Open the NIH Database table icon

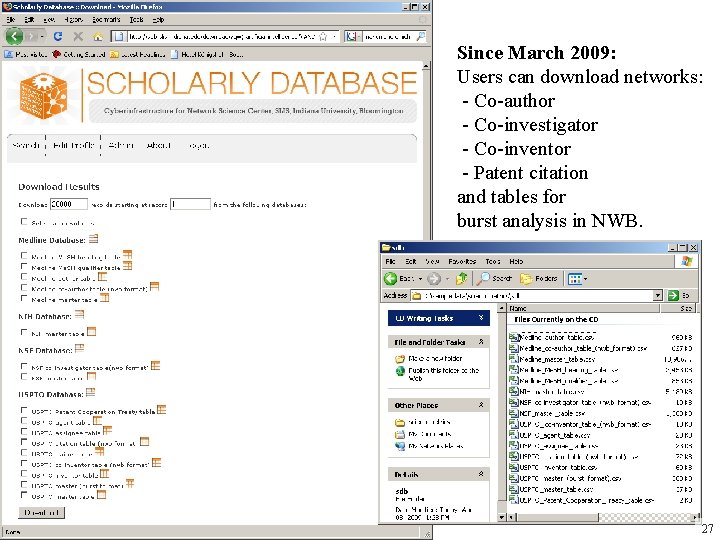(x=79, y=315)
